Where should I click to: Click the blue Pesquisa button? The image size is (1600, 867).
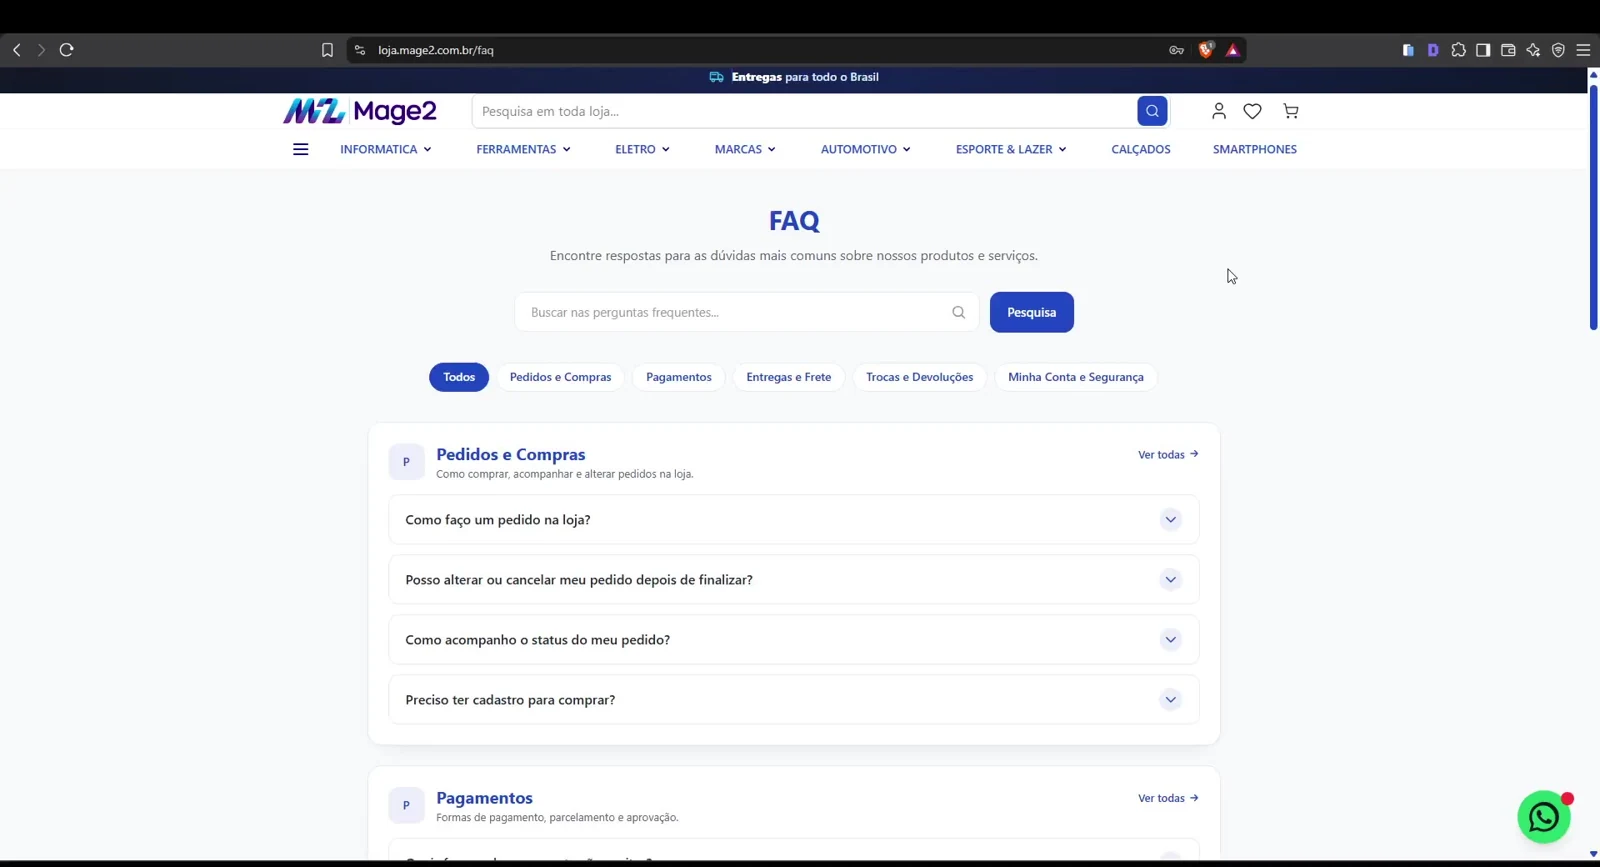tap(1032, 312)
